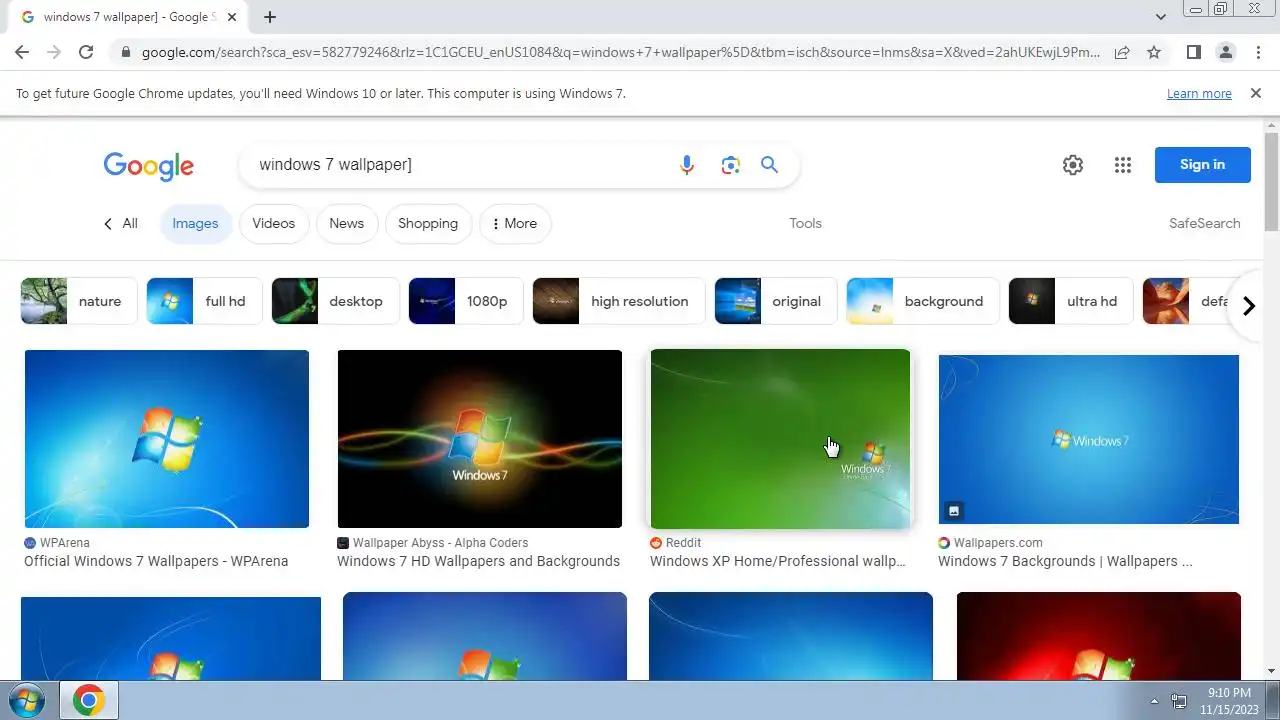The width and height of the screenshot is (1280, 720).
Task: Open Official Windows 7 Wallpapers - WPArena link
Action: coord(156,561)
